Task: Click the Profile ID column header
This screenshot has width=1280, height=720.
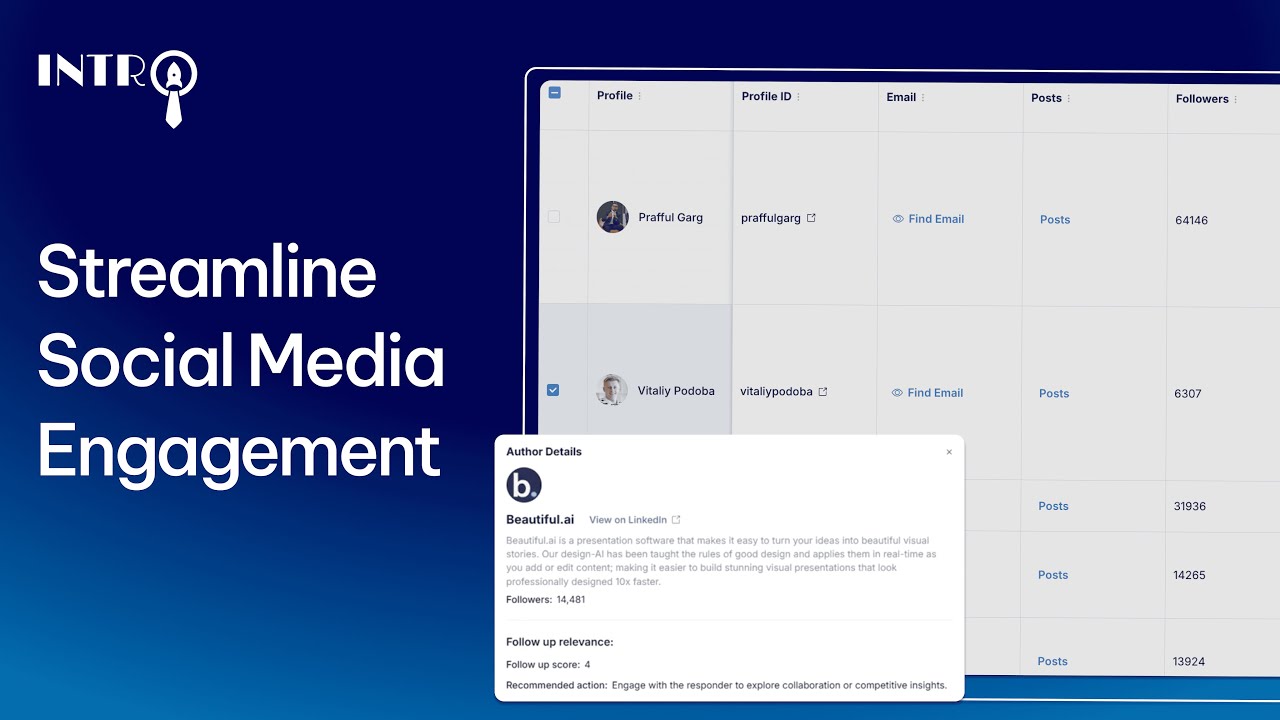Action: pyautogui.click(x=767, y=97)
